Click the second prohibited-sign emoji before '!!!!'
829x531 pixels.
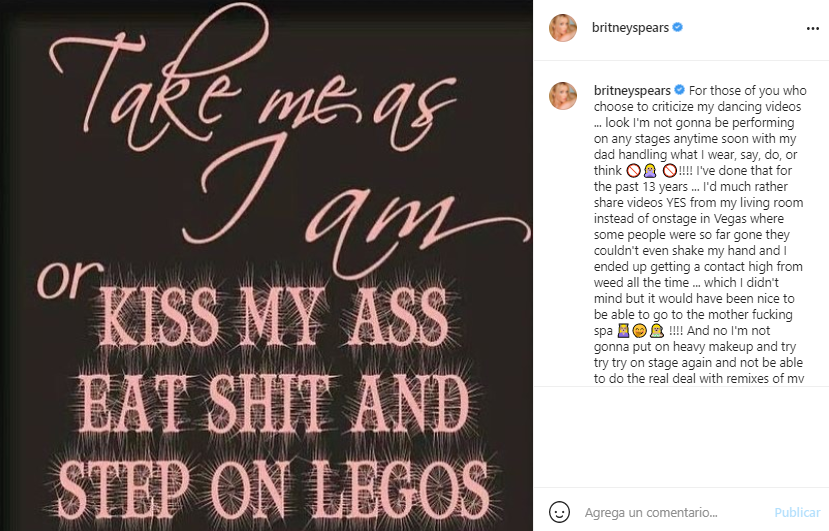669,170
